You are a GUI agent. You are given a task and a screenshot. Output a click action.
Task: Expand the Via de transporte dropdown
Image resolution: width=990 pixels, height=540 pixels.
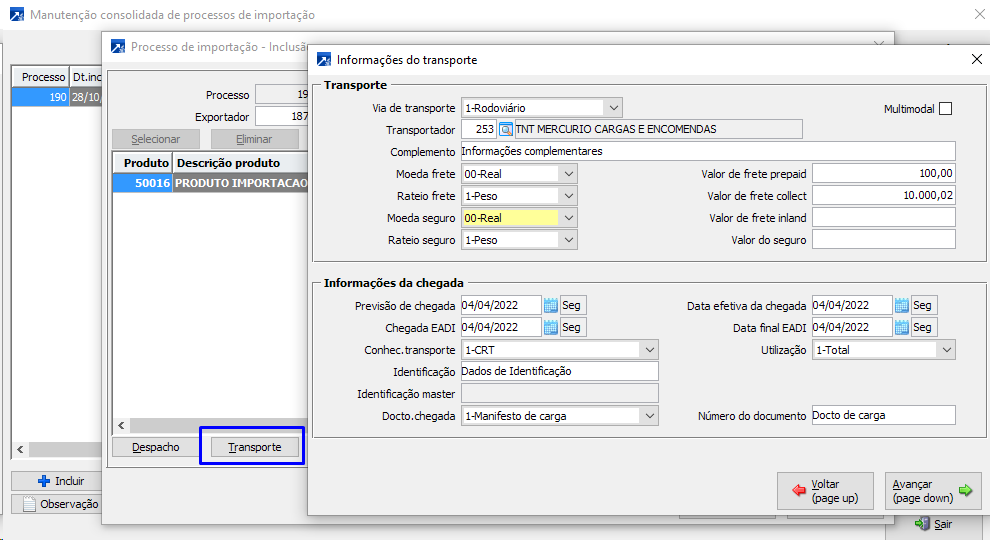(613, 108)
